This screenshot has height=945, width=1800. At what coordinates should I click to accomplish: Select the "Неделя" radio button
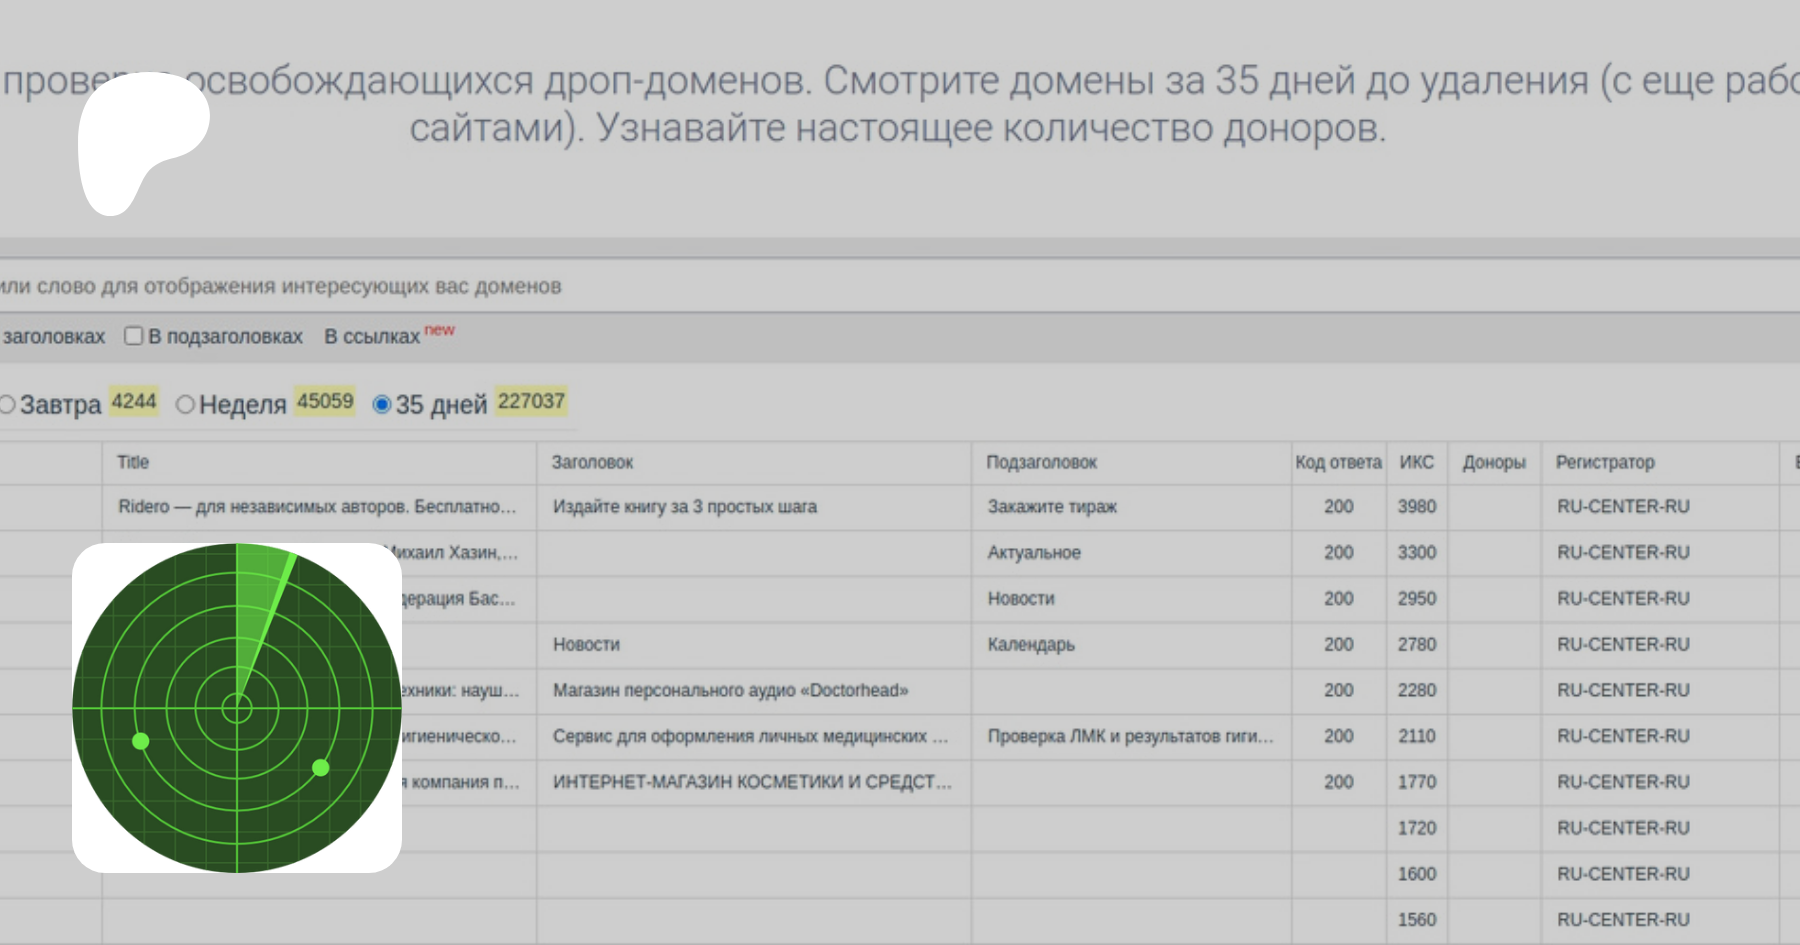click(x=185, y=404)
